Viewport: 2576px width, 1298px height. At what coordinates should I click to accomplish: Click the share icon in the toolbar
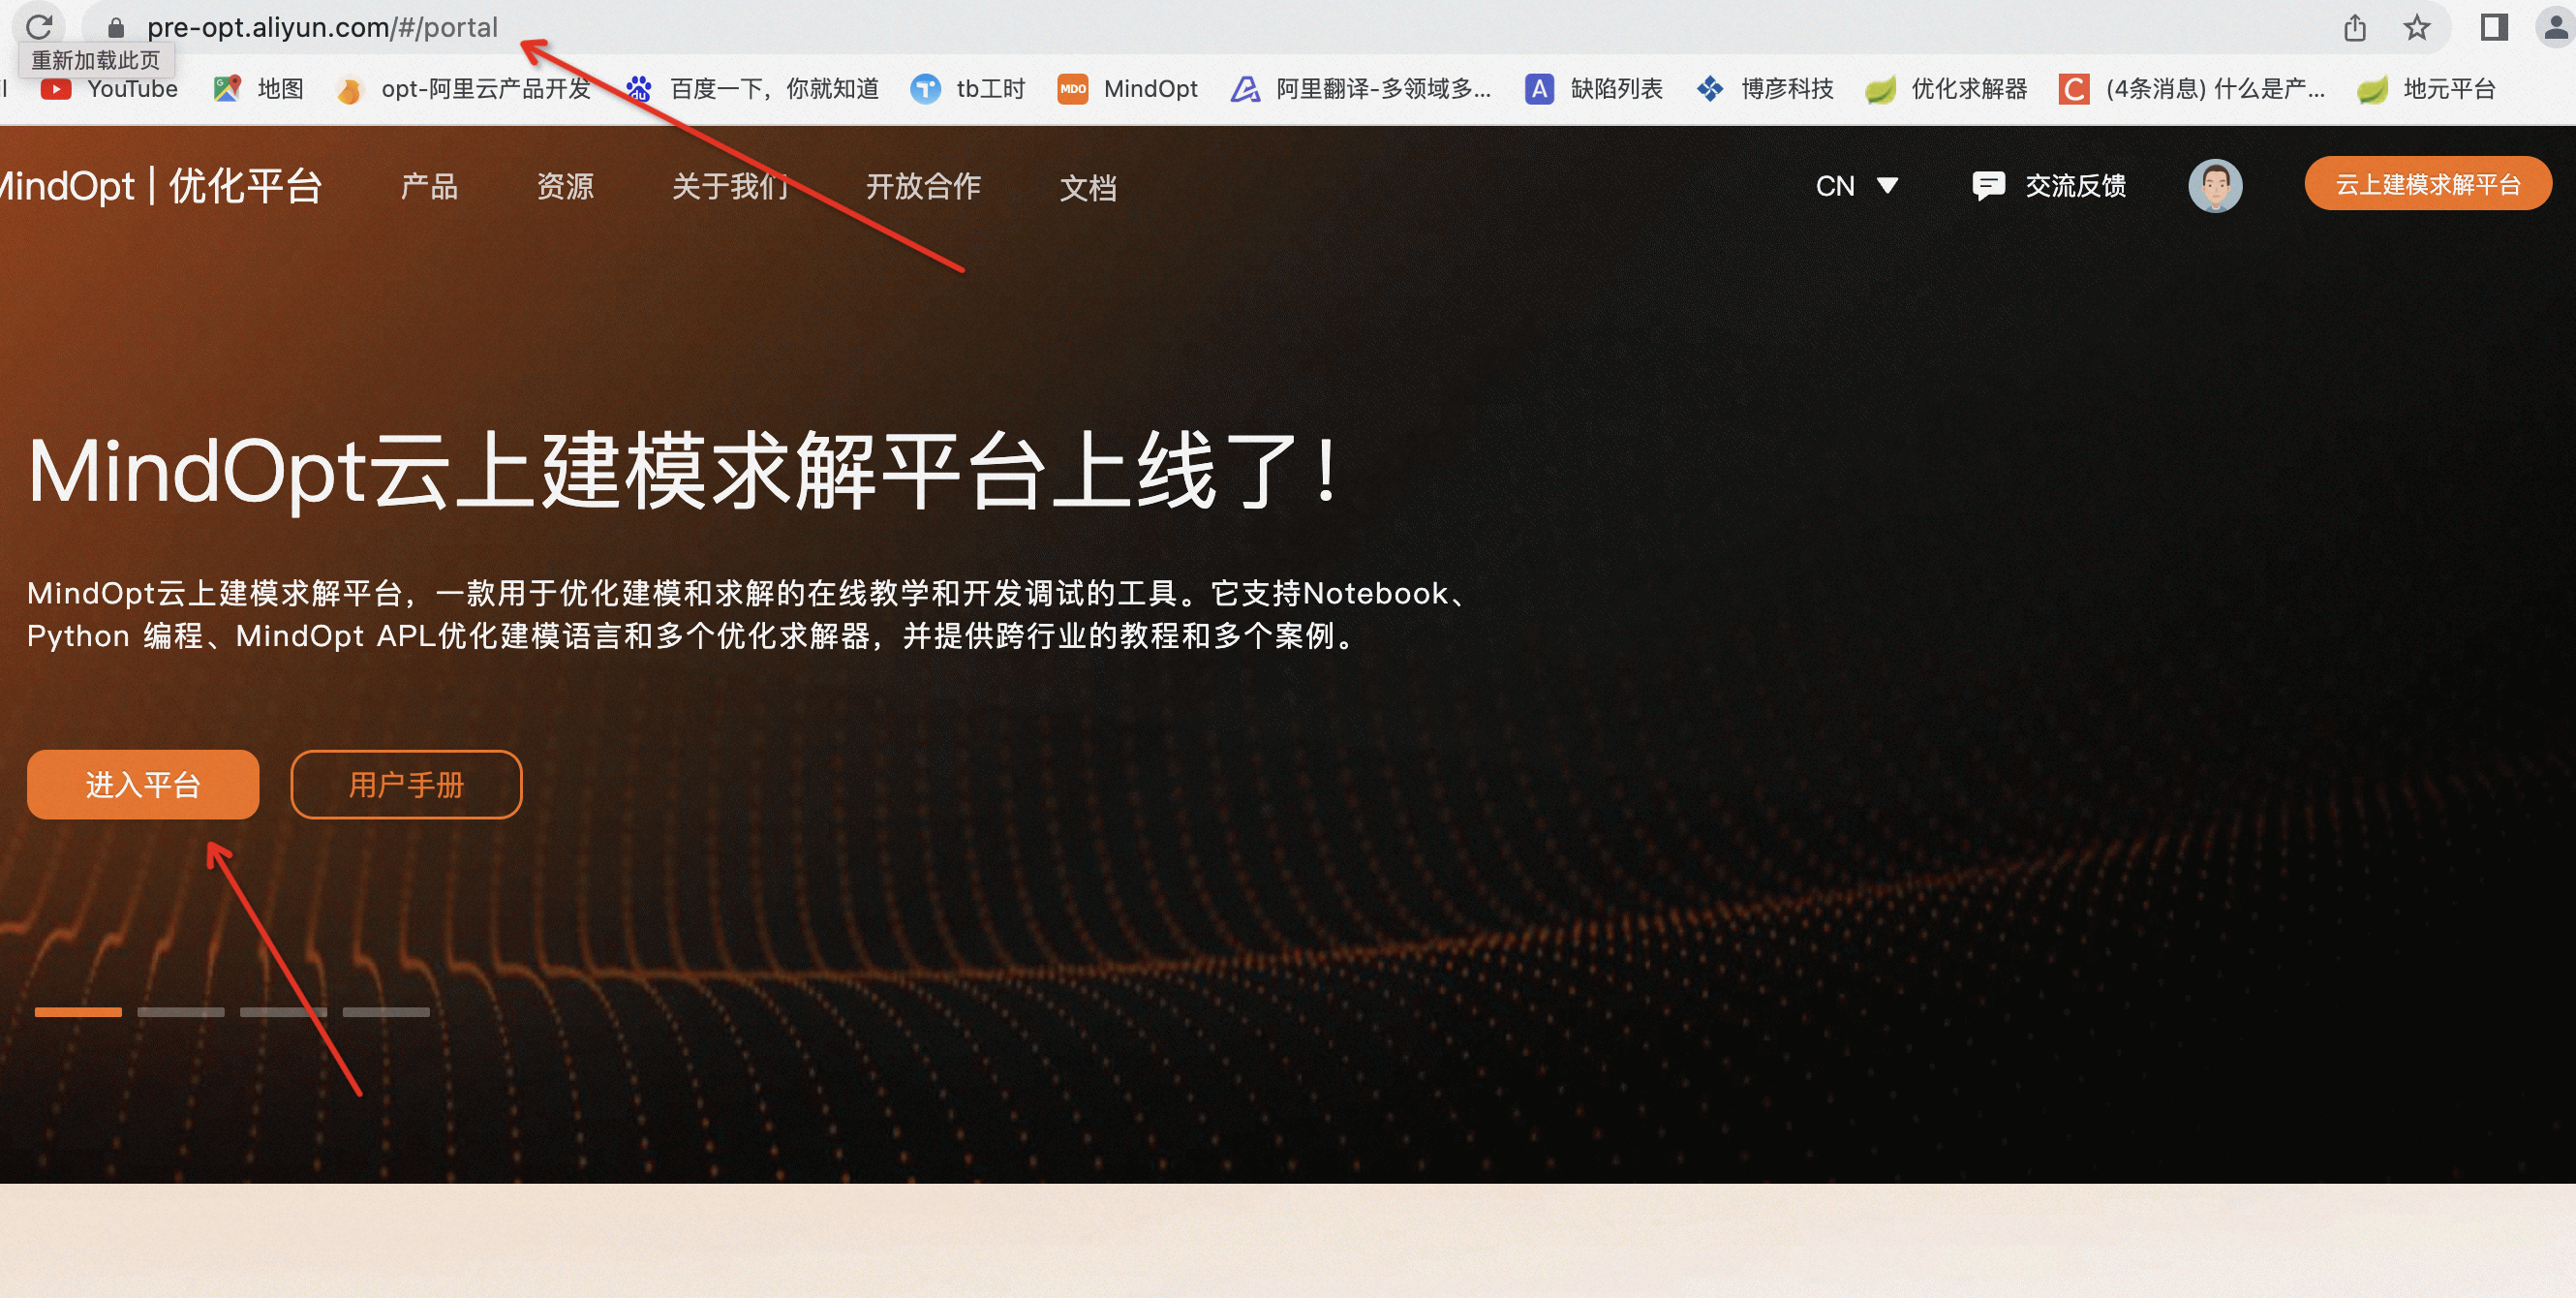click(2354, 27)
